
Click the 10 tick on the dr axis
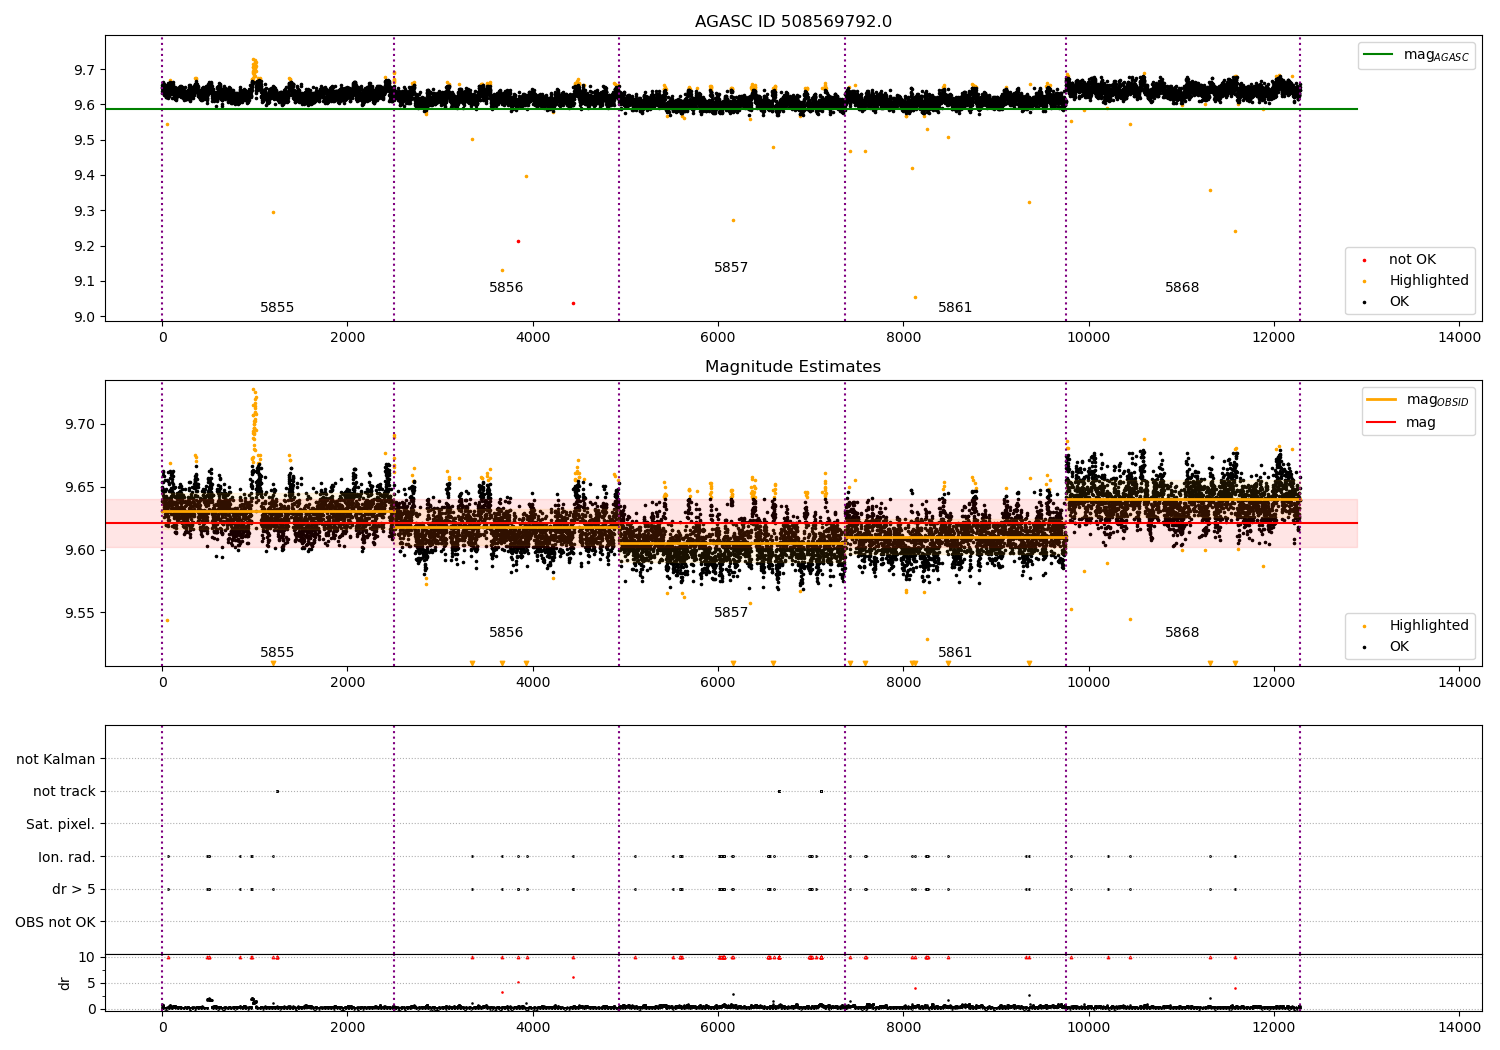[x=87, y=957]
